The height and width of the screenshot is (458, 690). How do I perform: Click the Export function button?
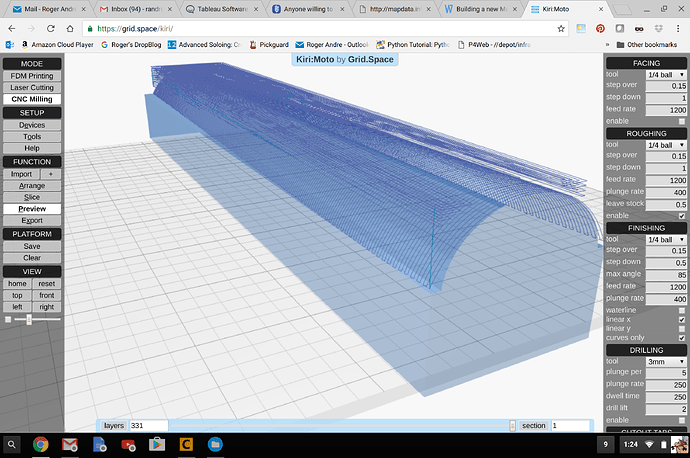(32, 220)
